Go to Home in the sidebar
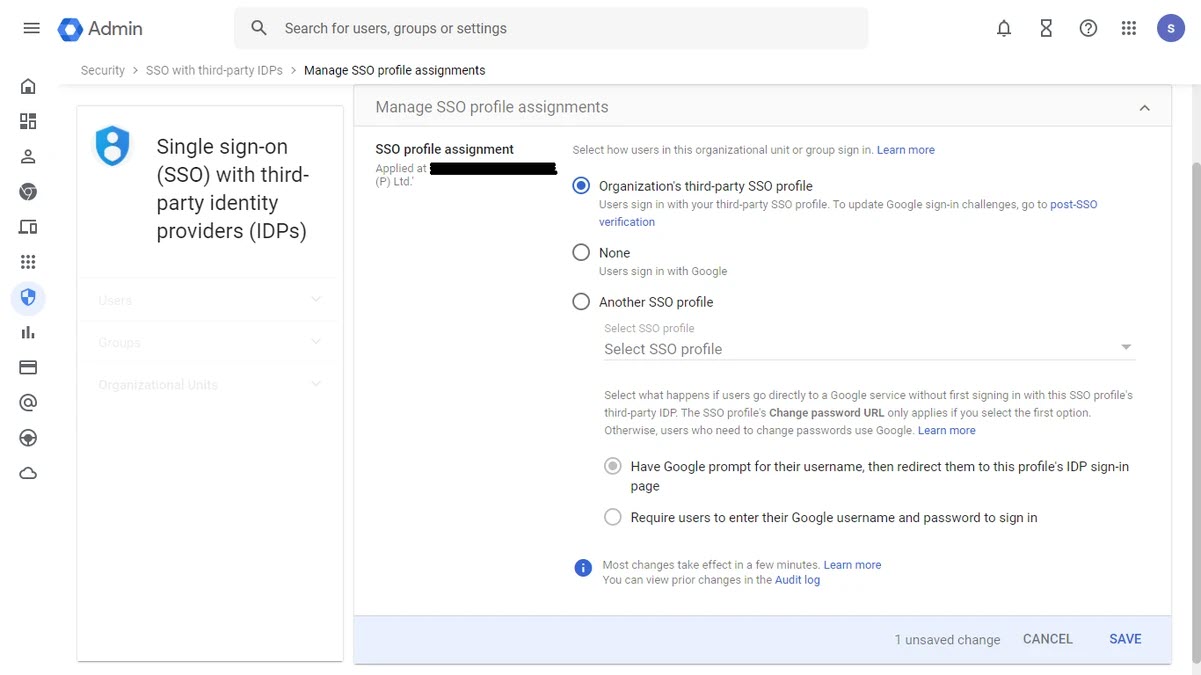Viewport: 1201px width, 675px height. 28,86
